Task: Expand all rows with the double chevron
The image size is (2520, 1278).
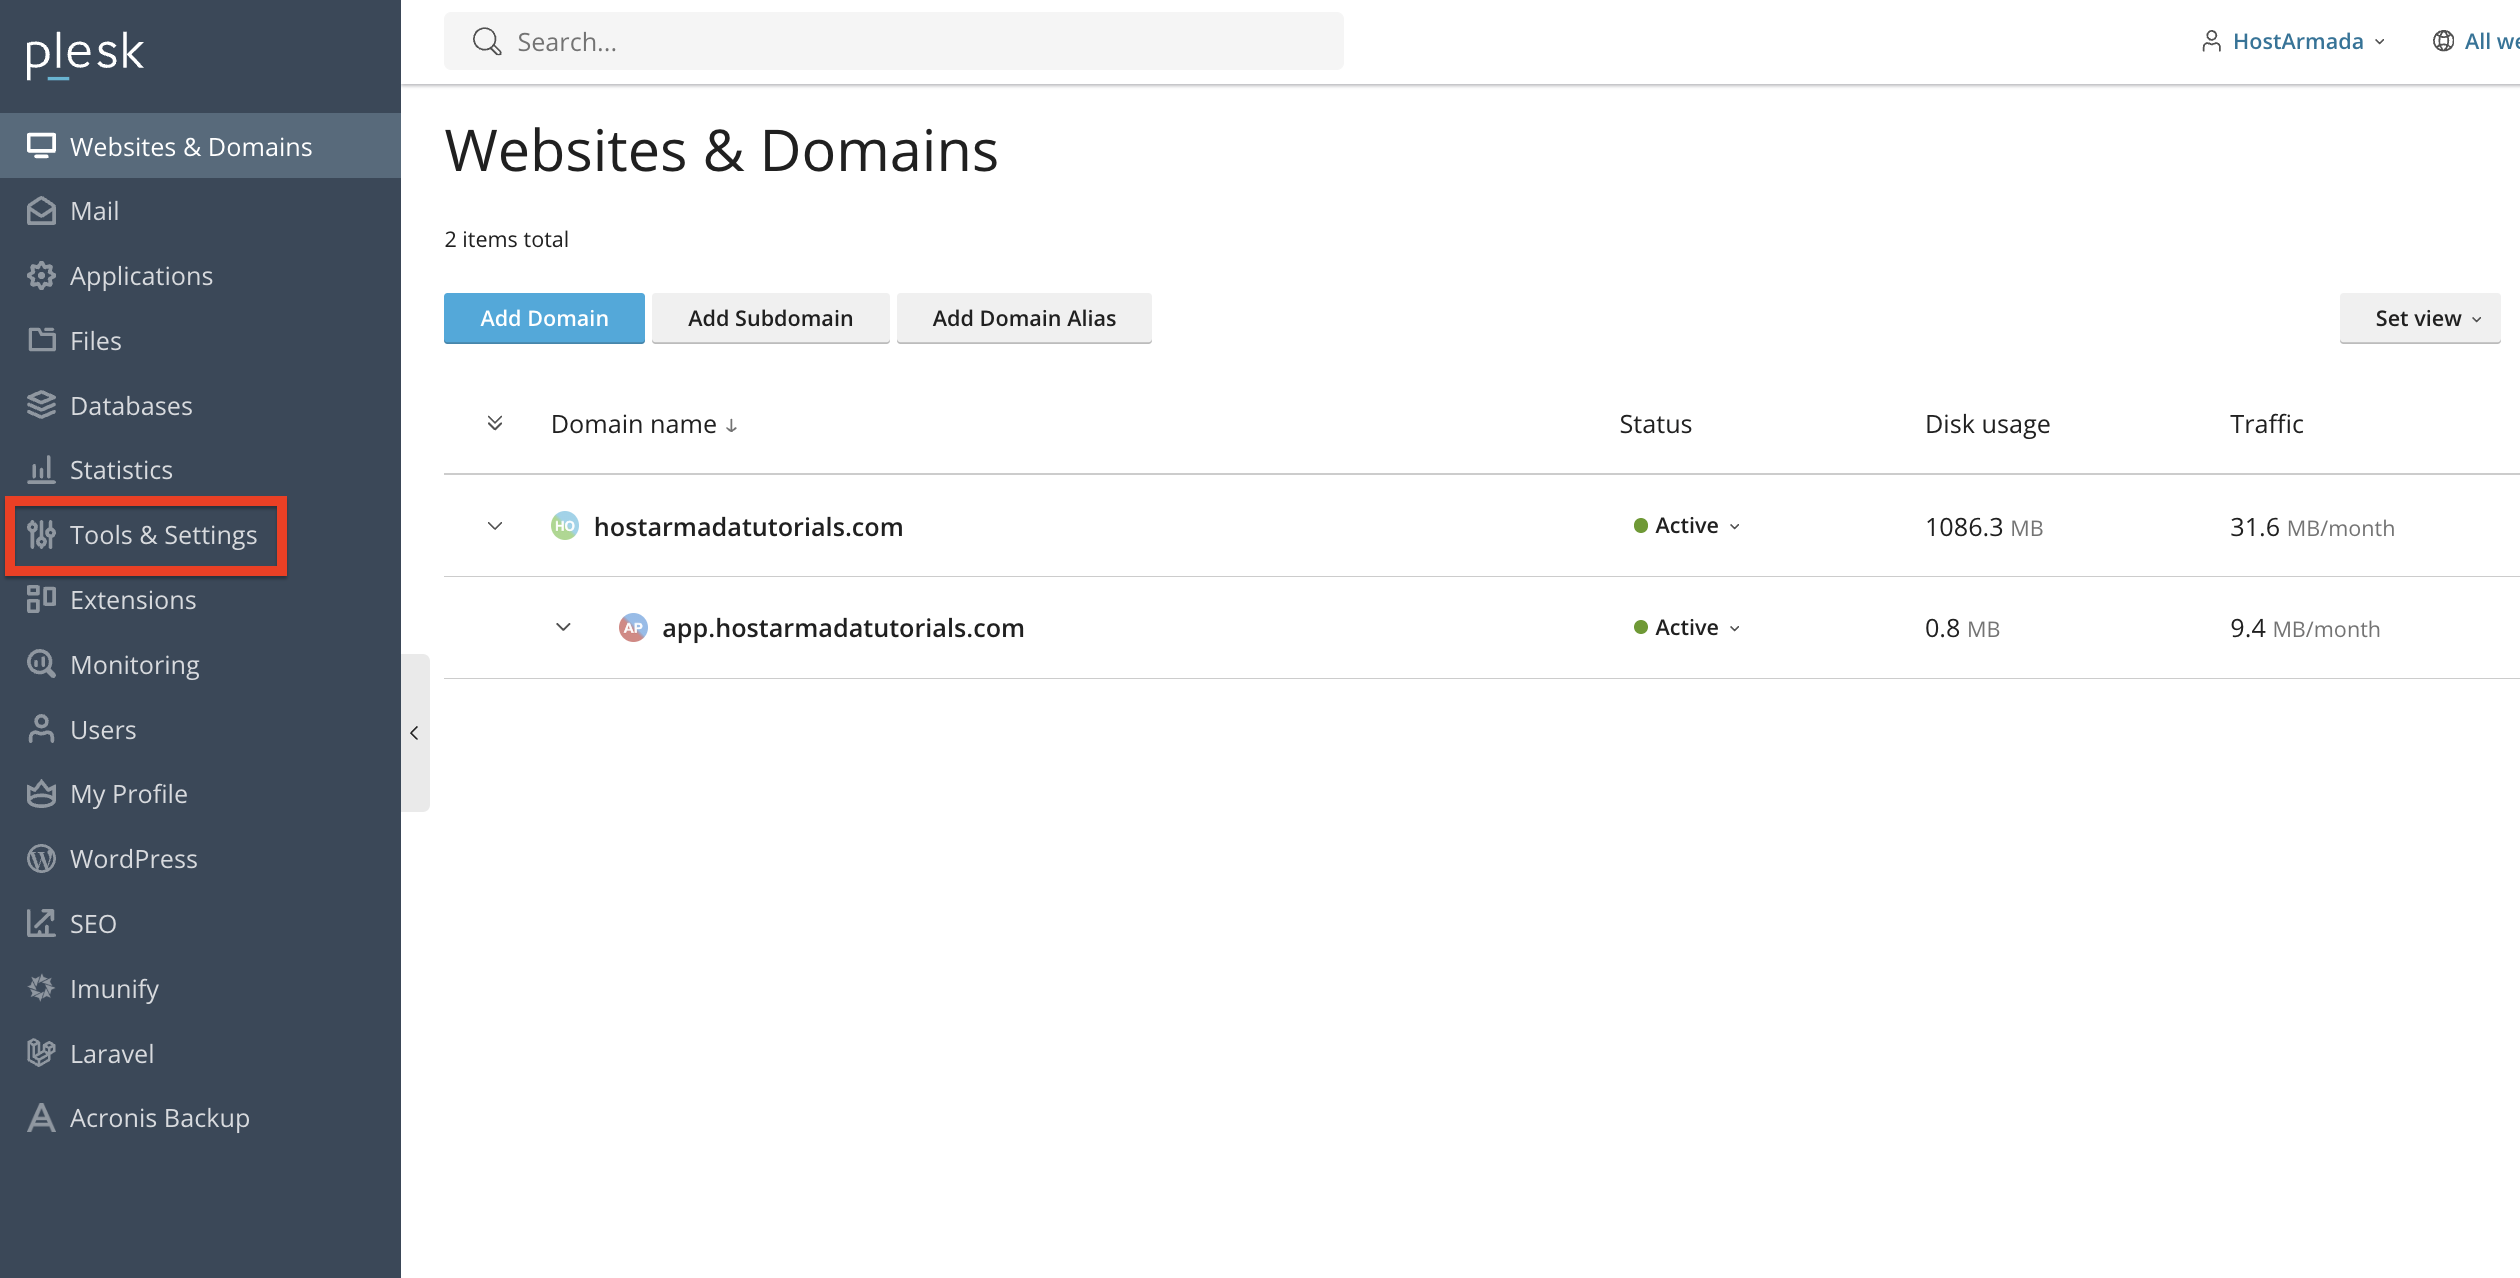Action: click(x=495, y=424)
